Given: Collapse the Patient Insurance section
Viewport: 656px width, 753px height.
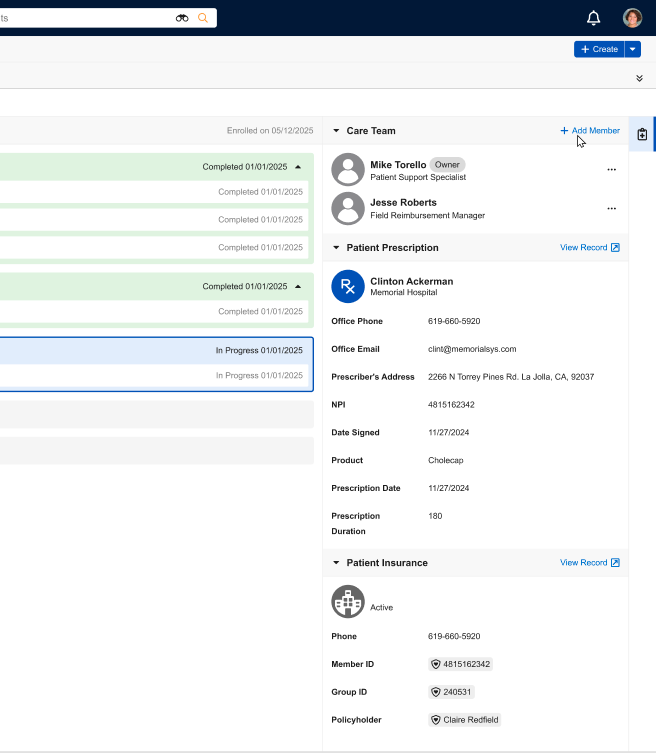Looking at the screenshot, I should (336, 563).
